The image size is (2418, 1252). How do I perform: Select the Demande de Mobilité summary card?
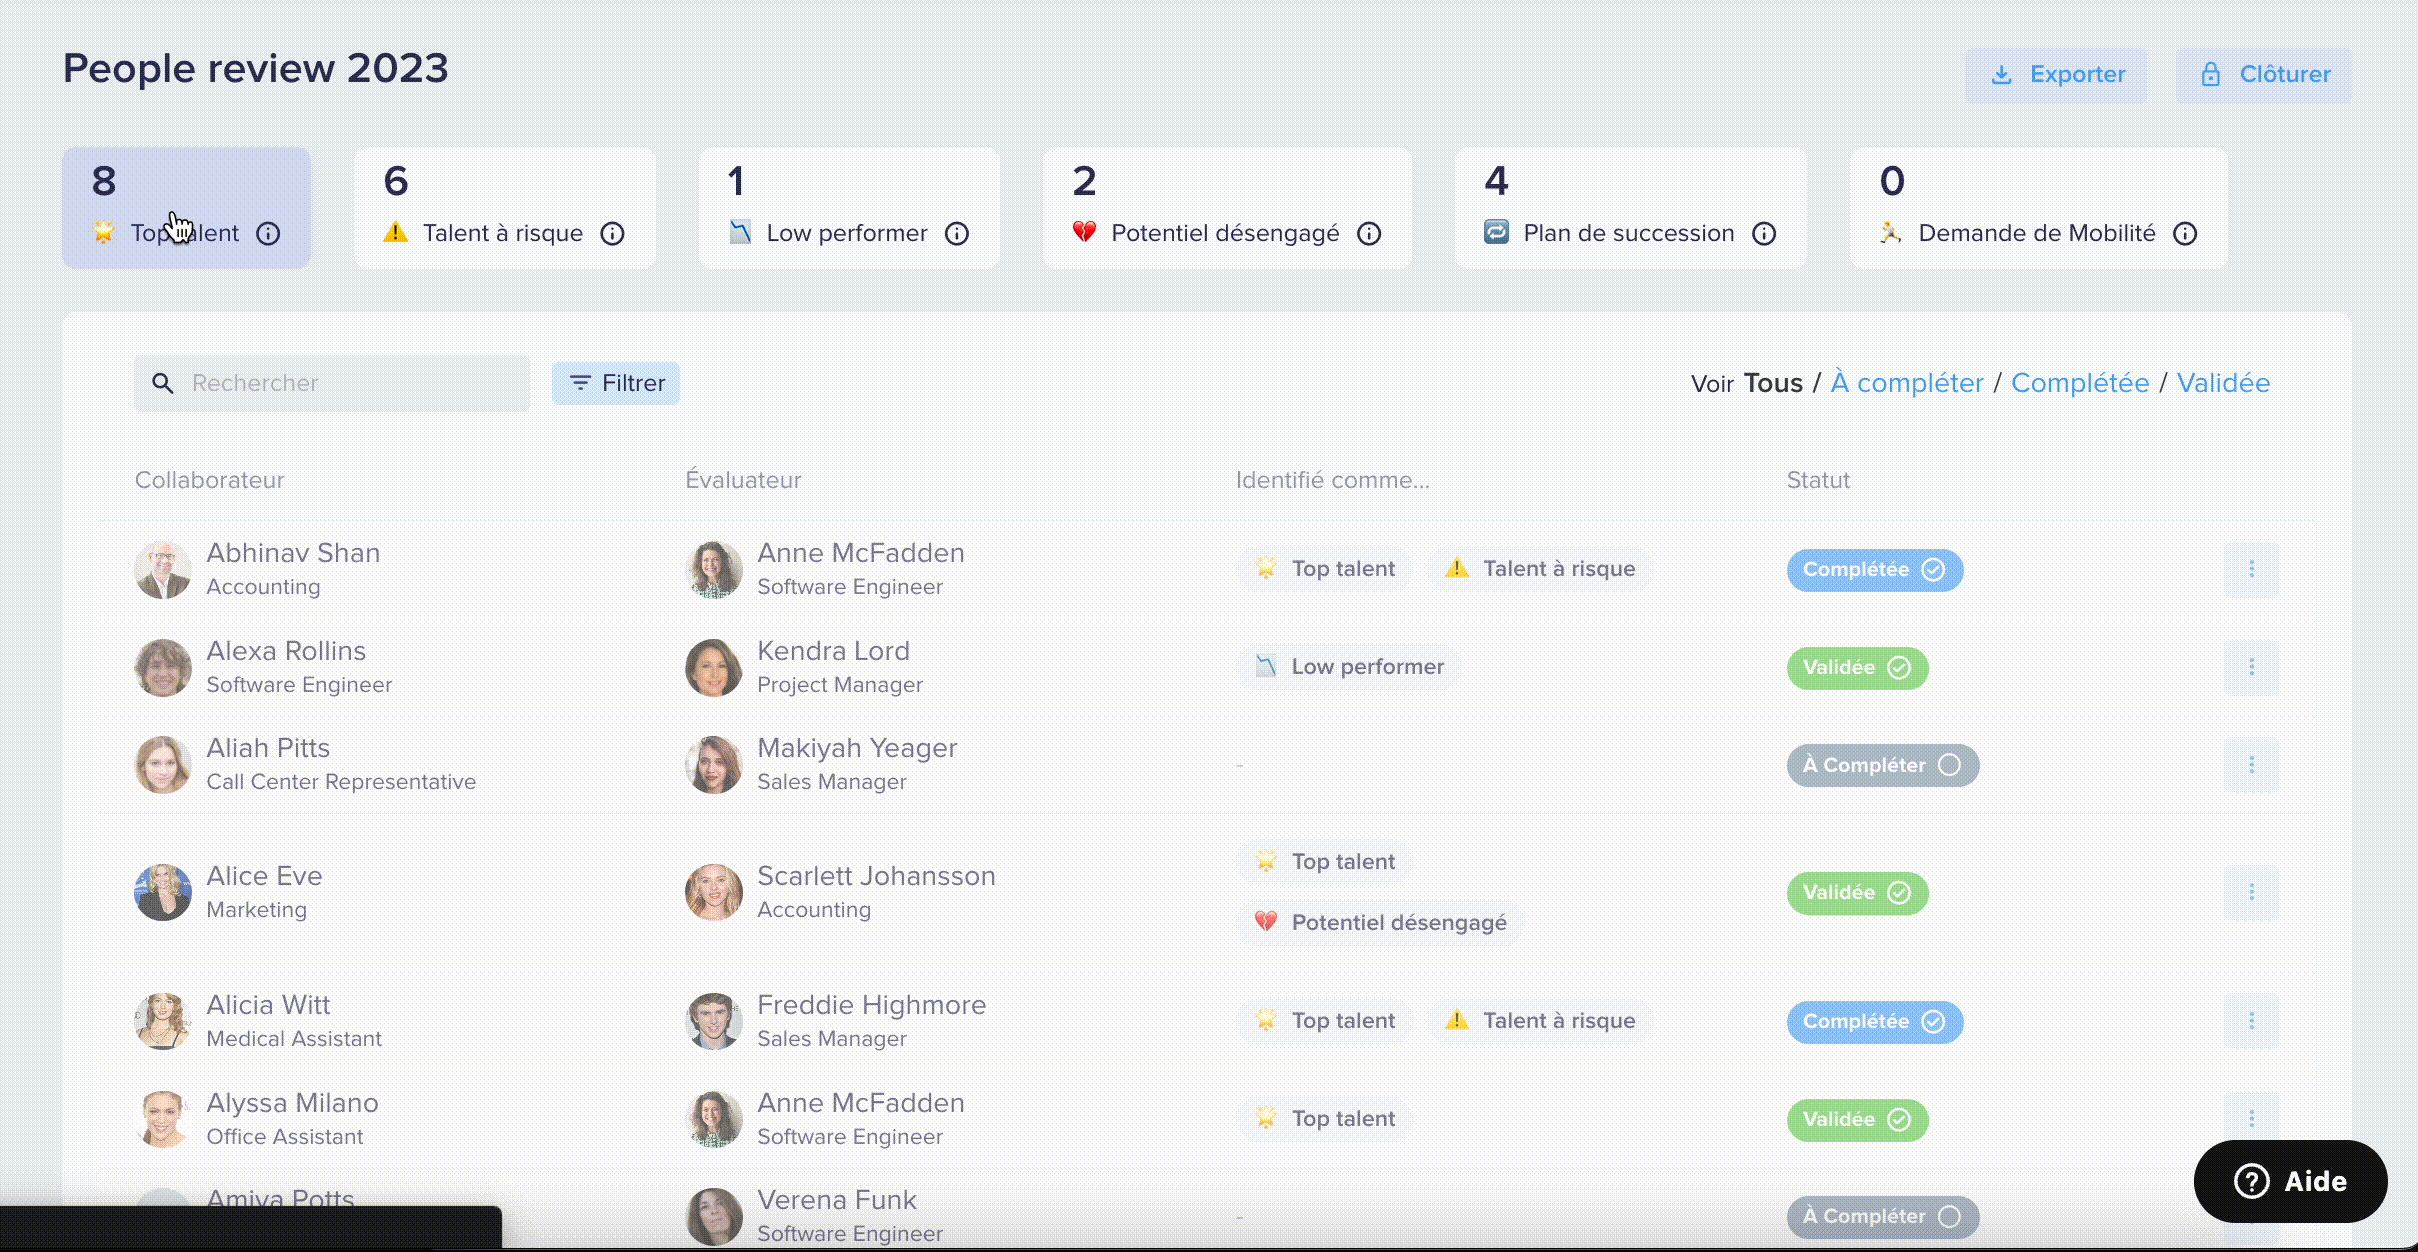(2039, 208)
